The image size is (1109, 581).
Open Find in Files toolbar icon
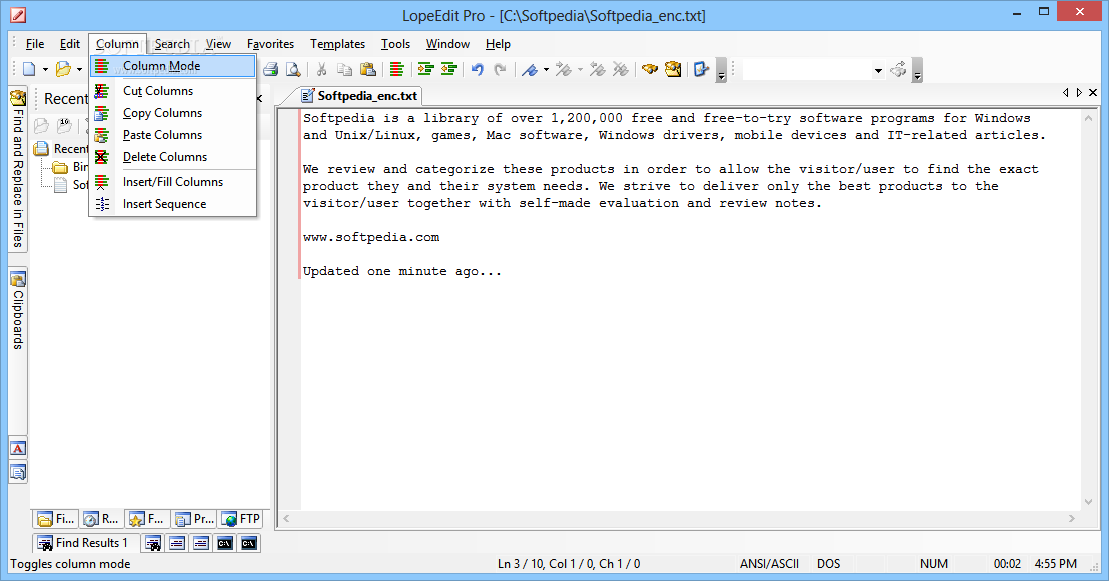coord(673,69)
